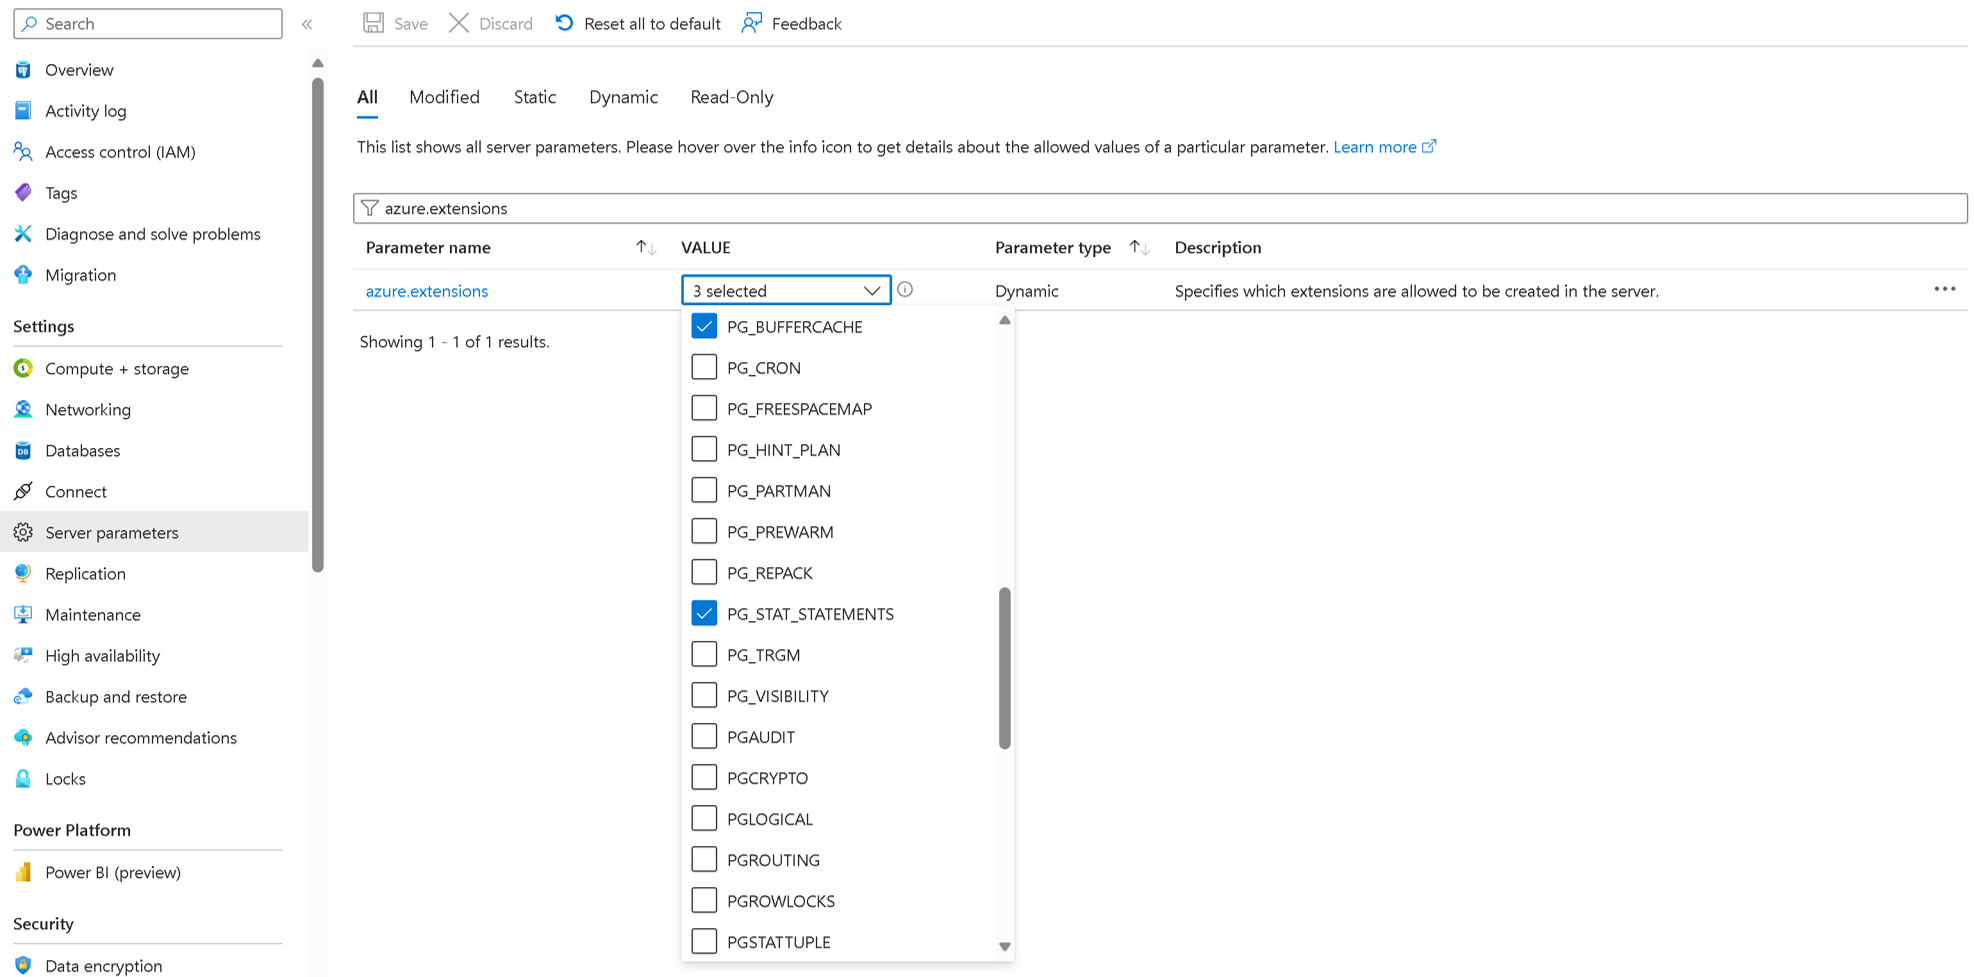Image resolution: width=1974 pixels, height=977 pixels.
Task: Click the dropdown list scroll-up arrow
Action: 1005,321
